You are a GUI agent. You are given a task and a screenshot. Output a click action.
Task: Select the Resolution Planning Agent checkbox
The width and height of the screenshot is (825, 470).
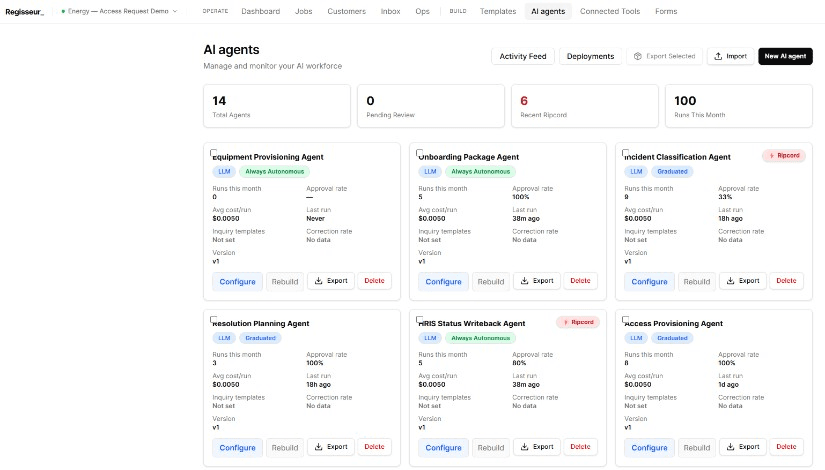click(x=214, y=319)
